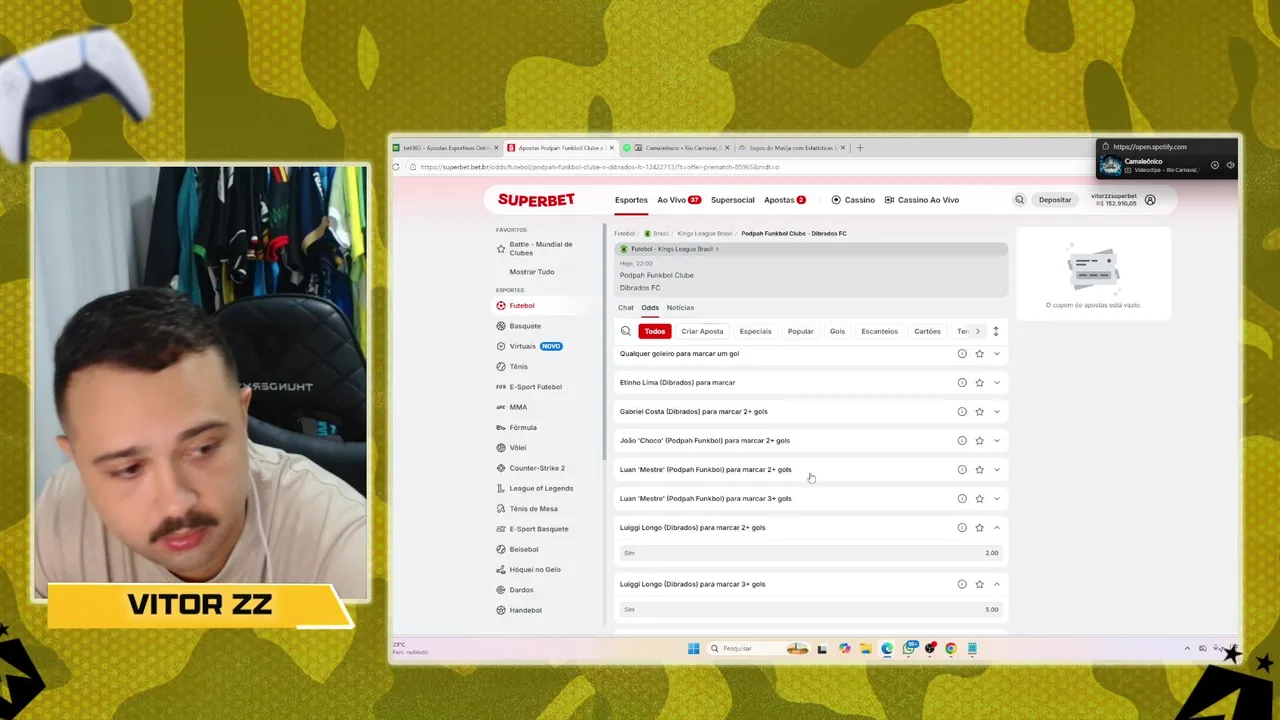The image size is (1280, 720).
Task: Open WhatsApp from the taskbar
Action: (909, 649)
